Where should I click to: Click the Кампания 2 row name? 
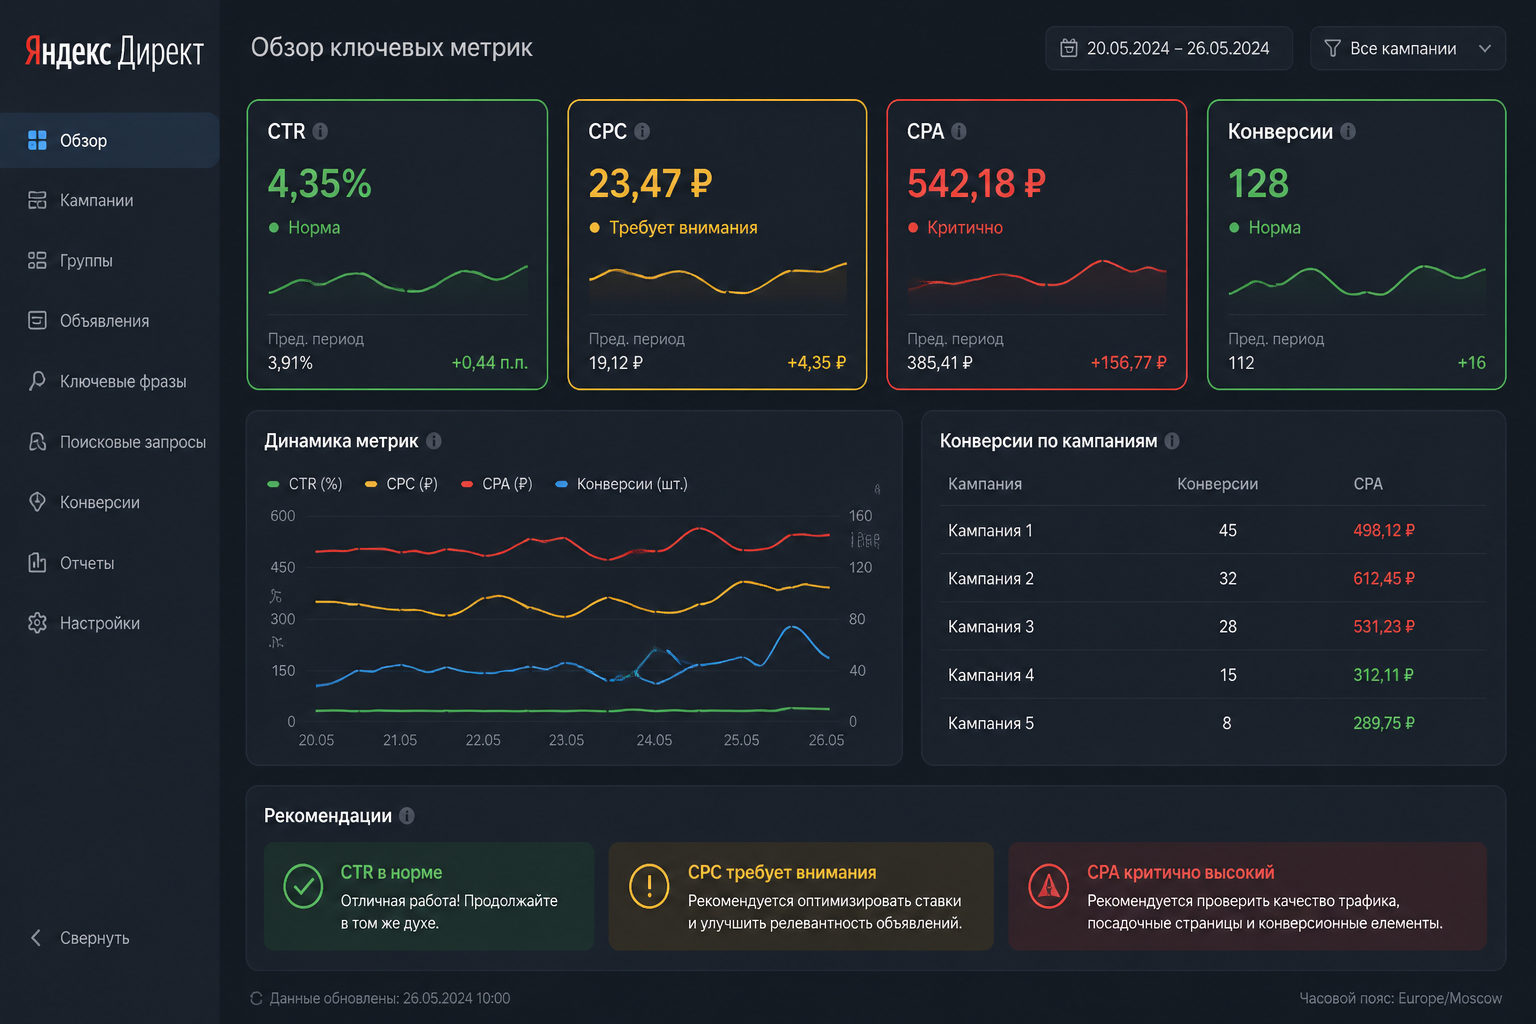coord(991,578)
